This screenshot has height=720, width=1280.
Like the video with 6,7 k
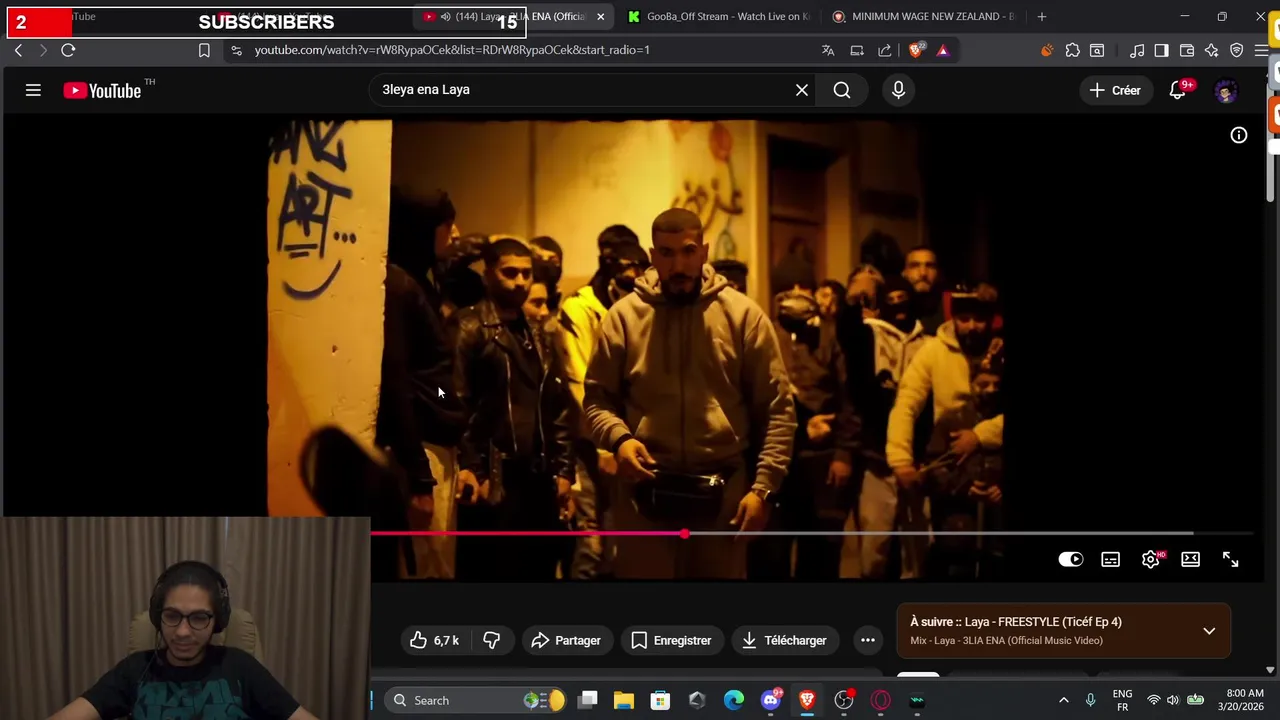(435, 640)
